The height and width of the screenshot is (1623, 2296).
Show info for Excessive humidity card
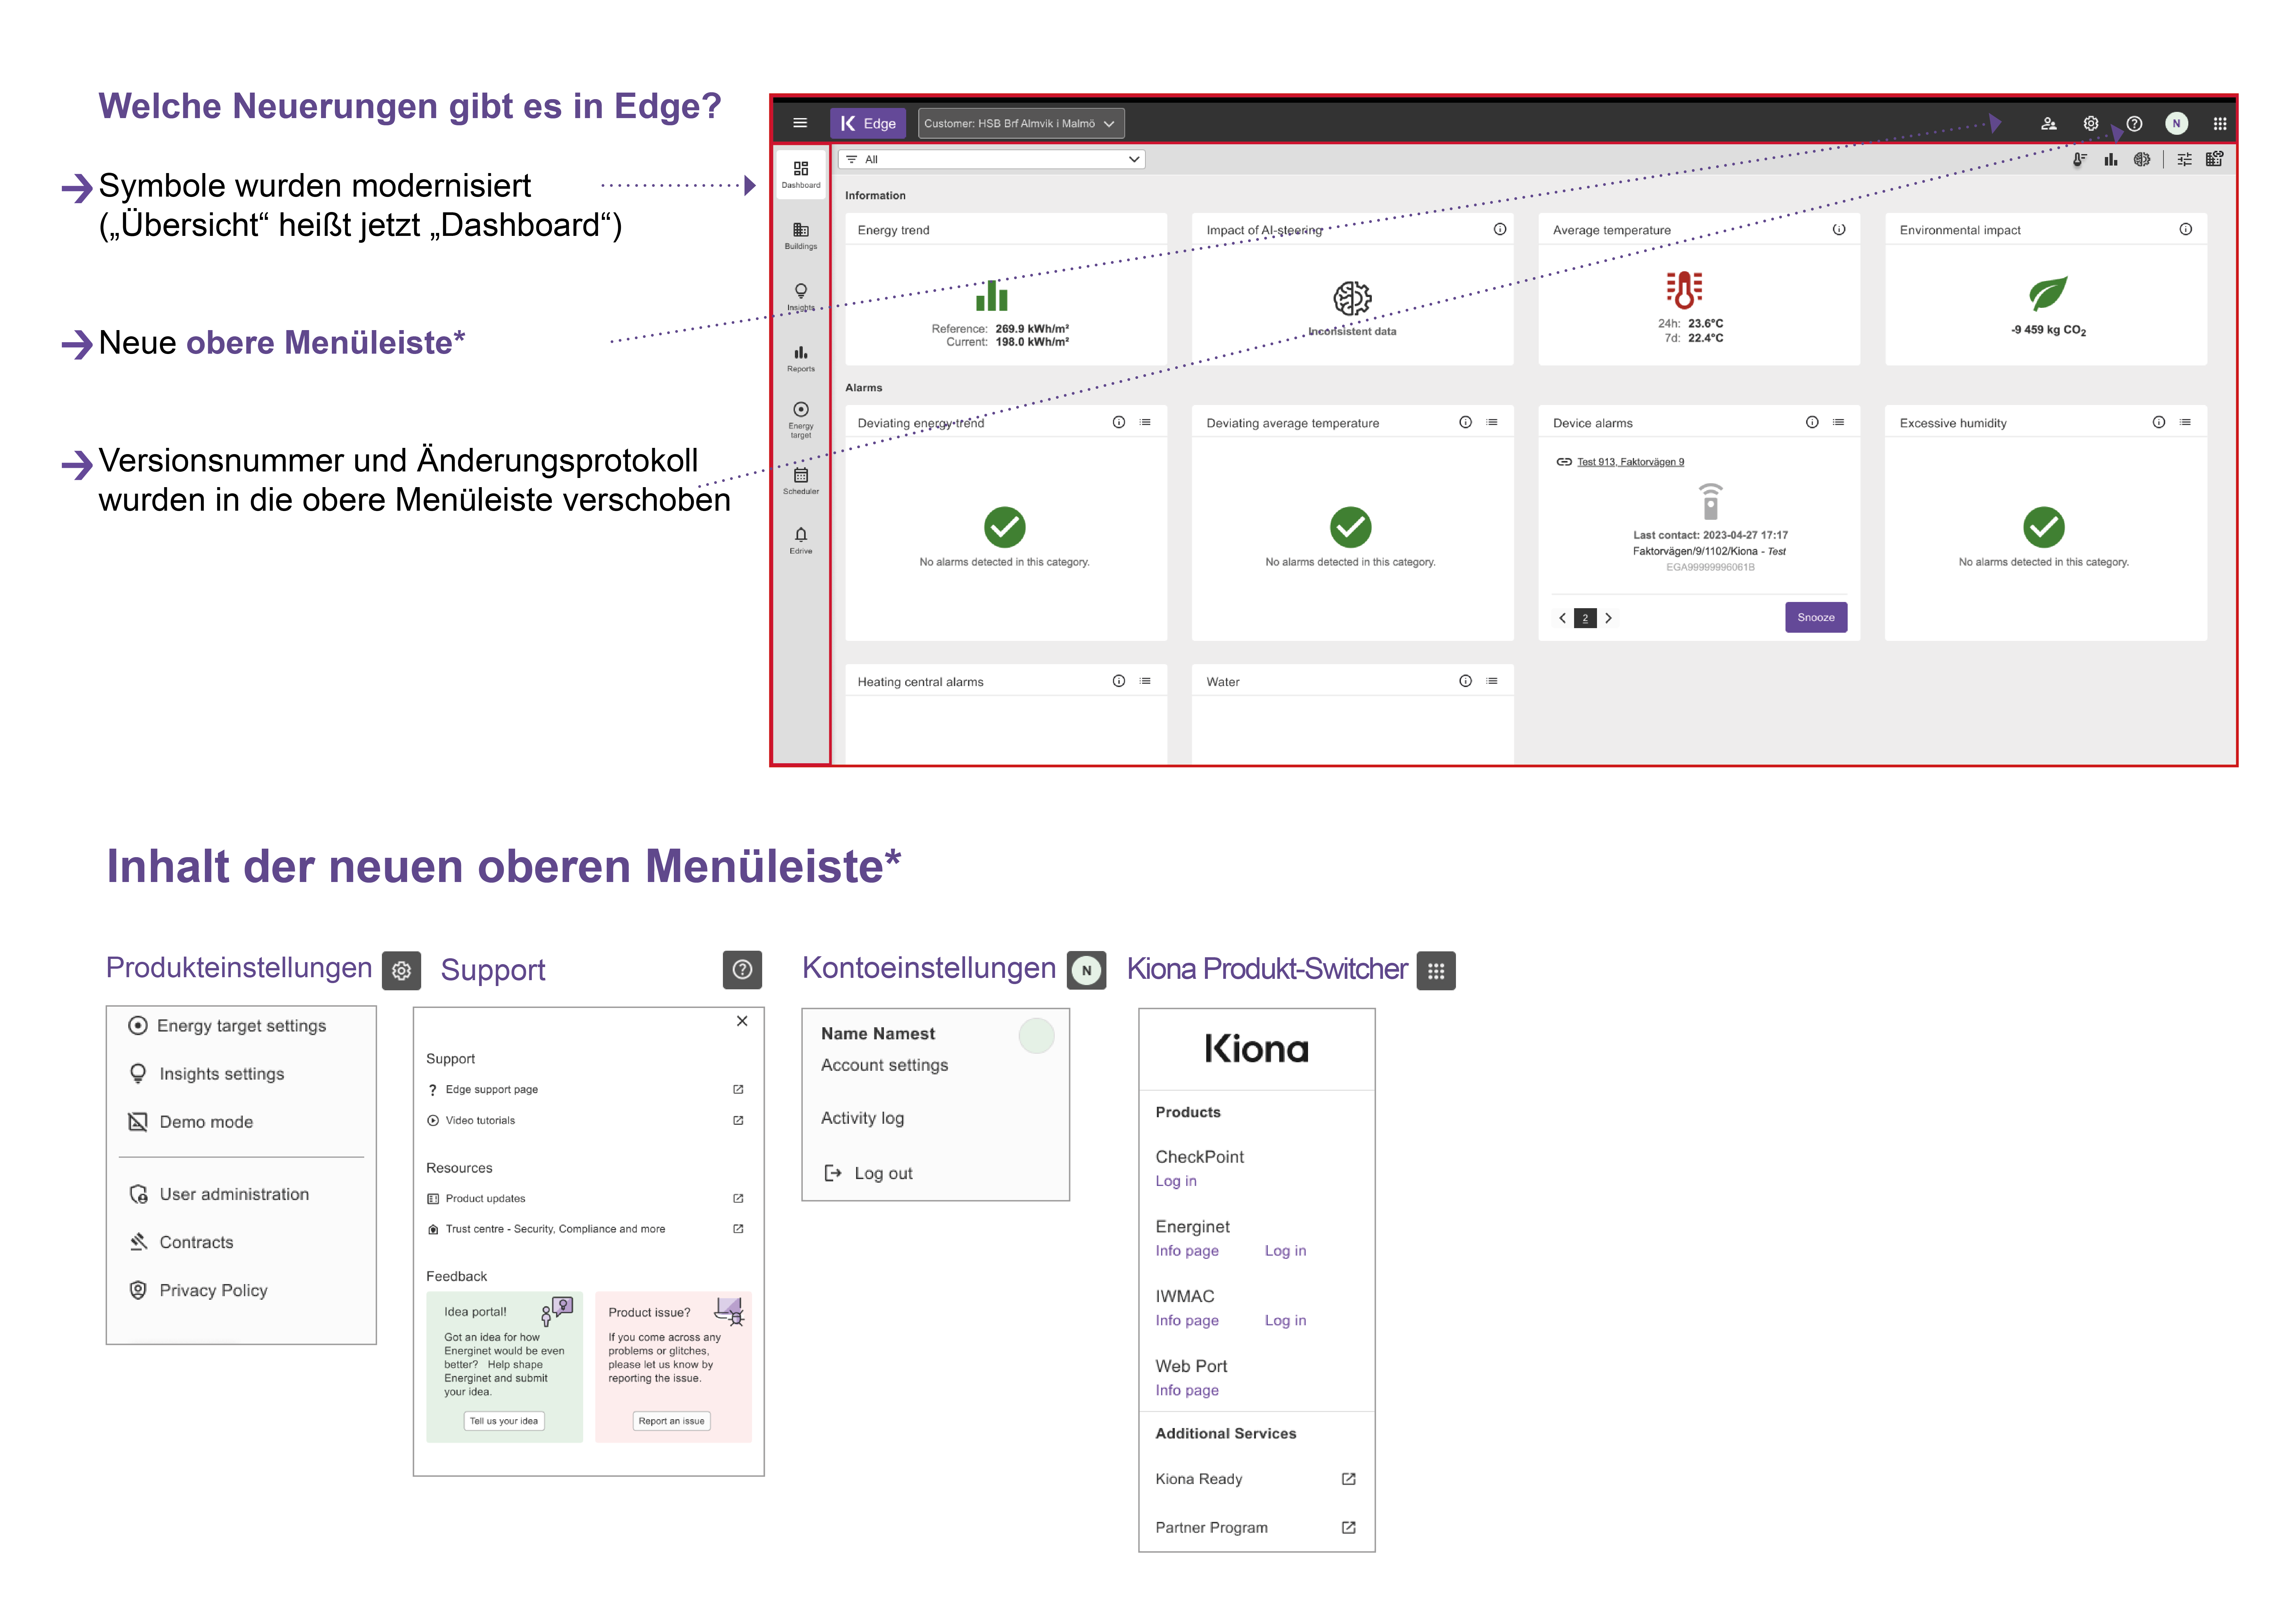(2159, 422)
